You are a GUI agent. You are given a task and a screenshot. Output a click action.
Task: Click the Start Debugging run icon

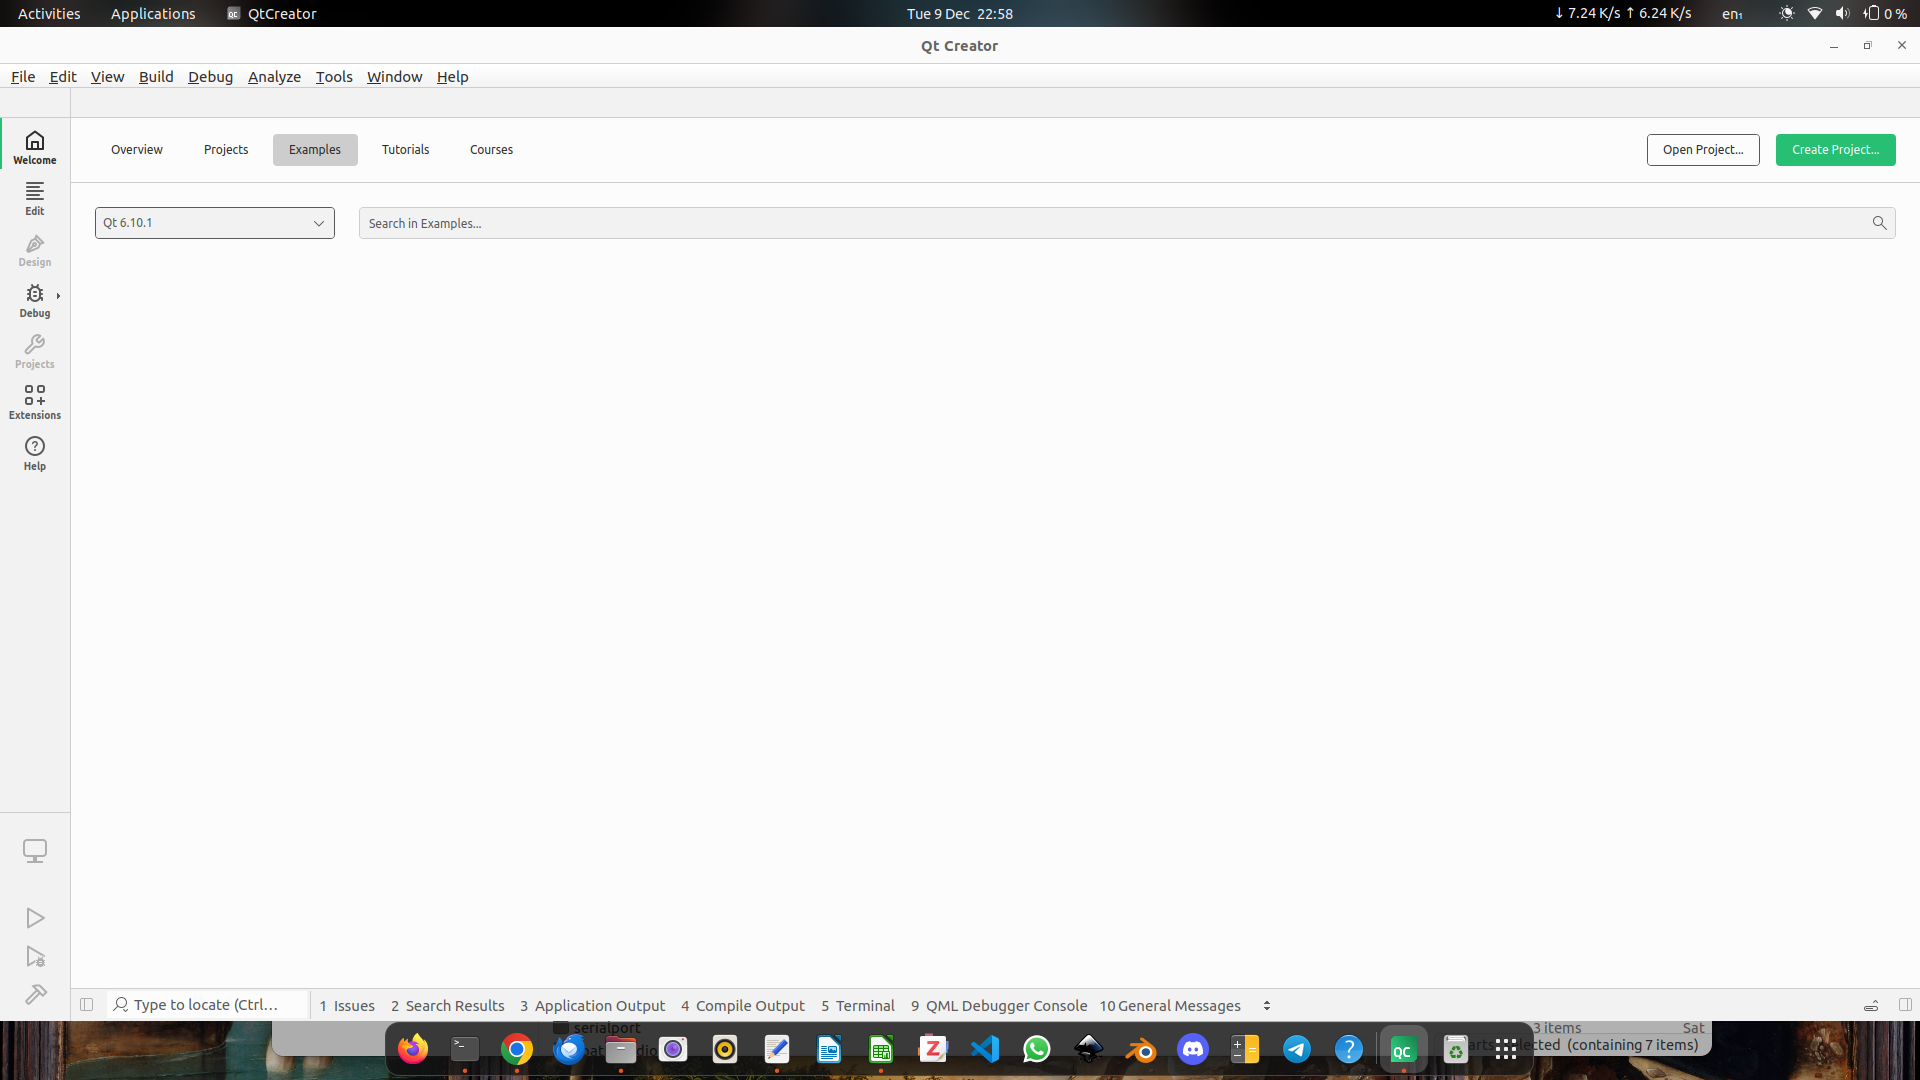(x=35, y=957)
